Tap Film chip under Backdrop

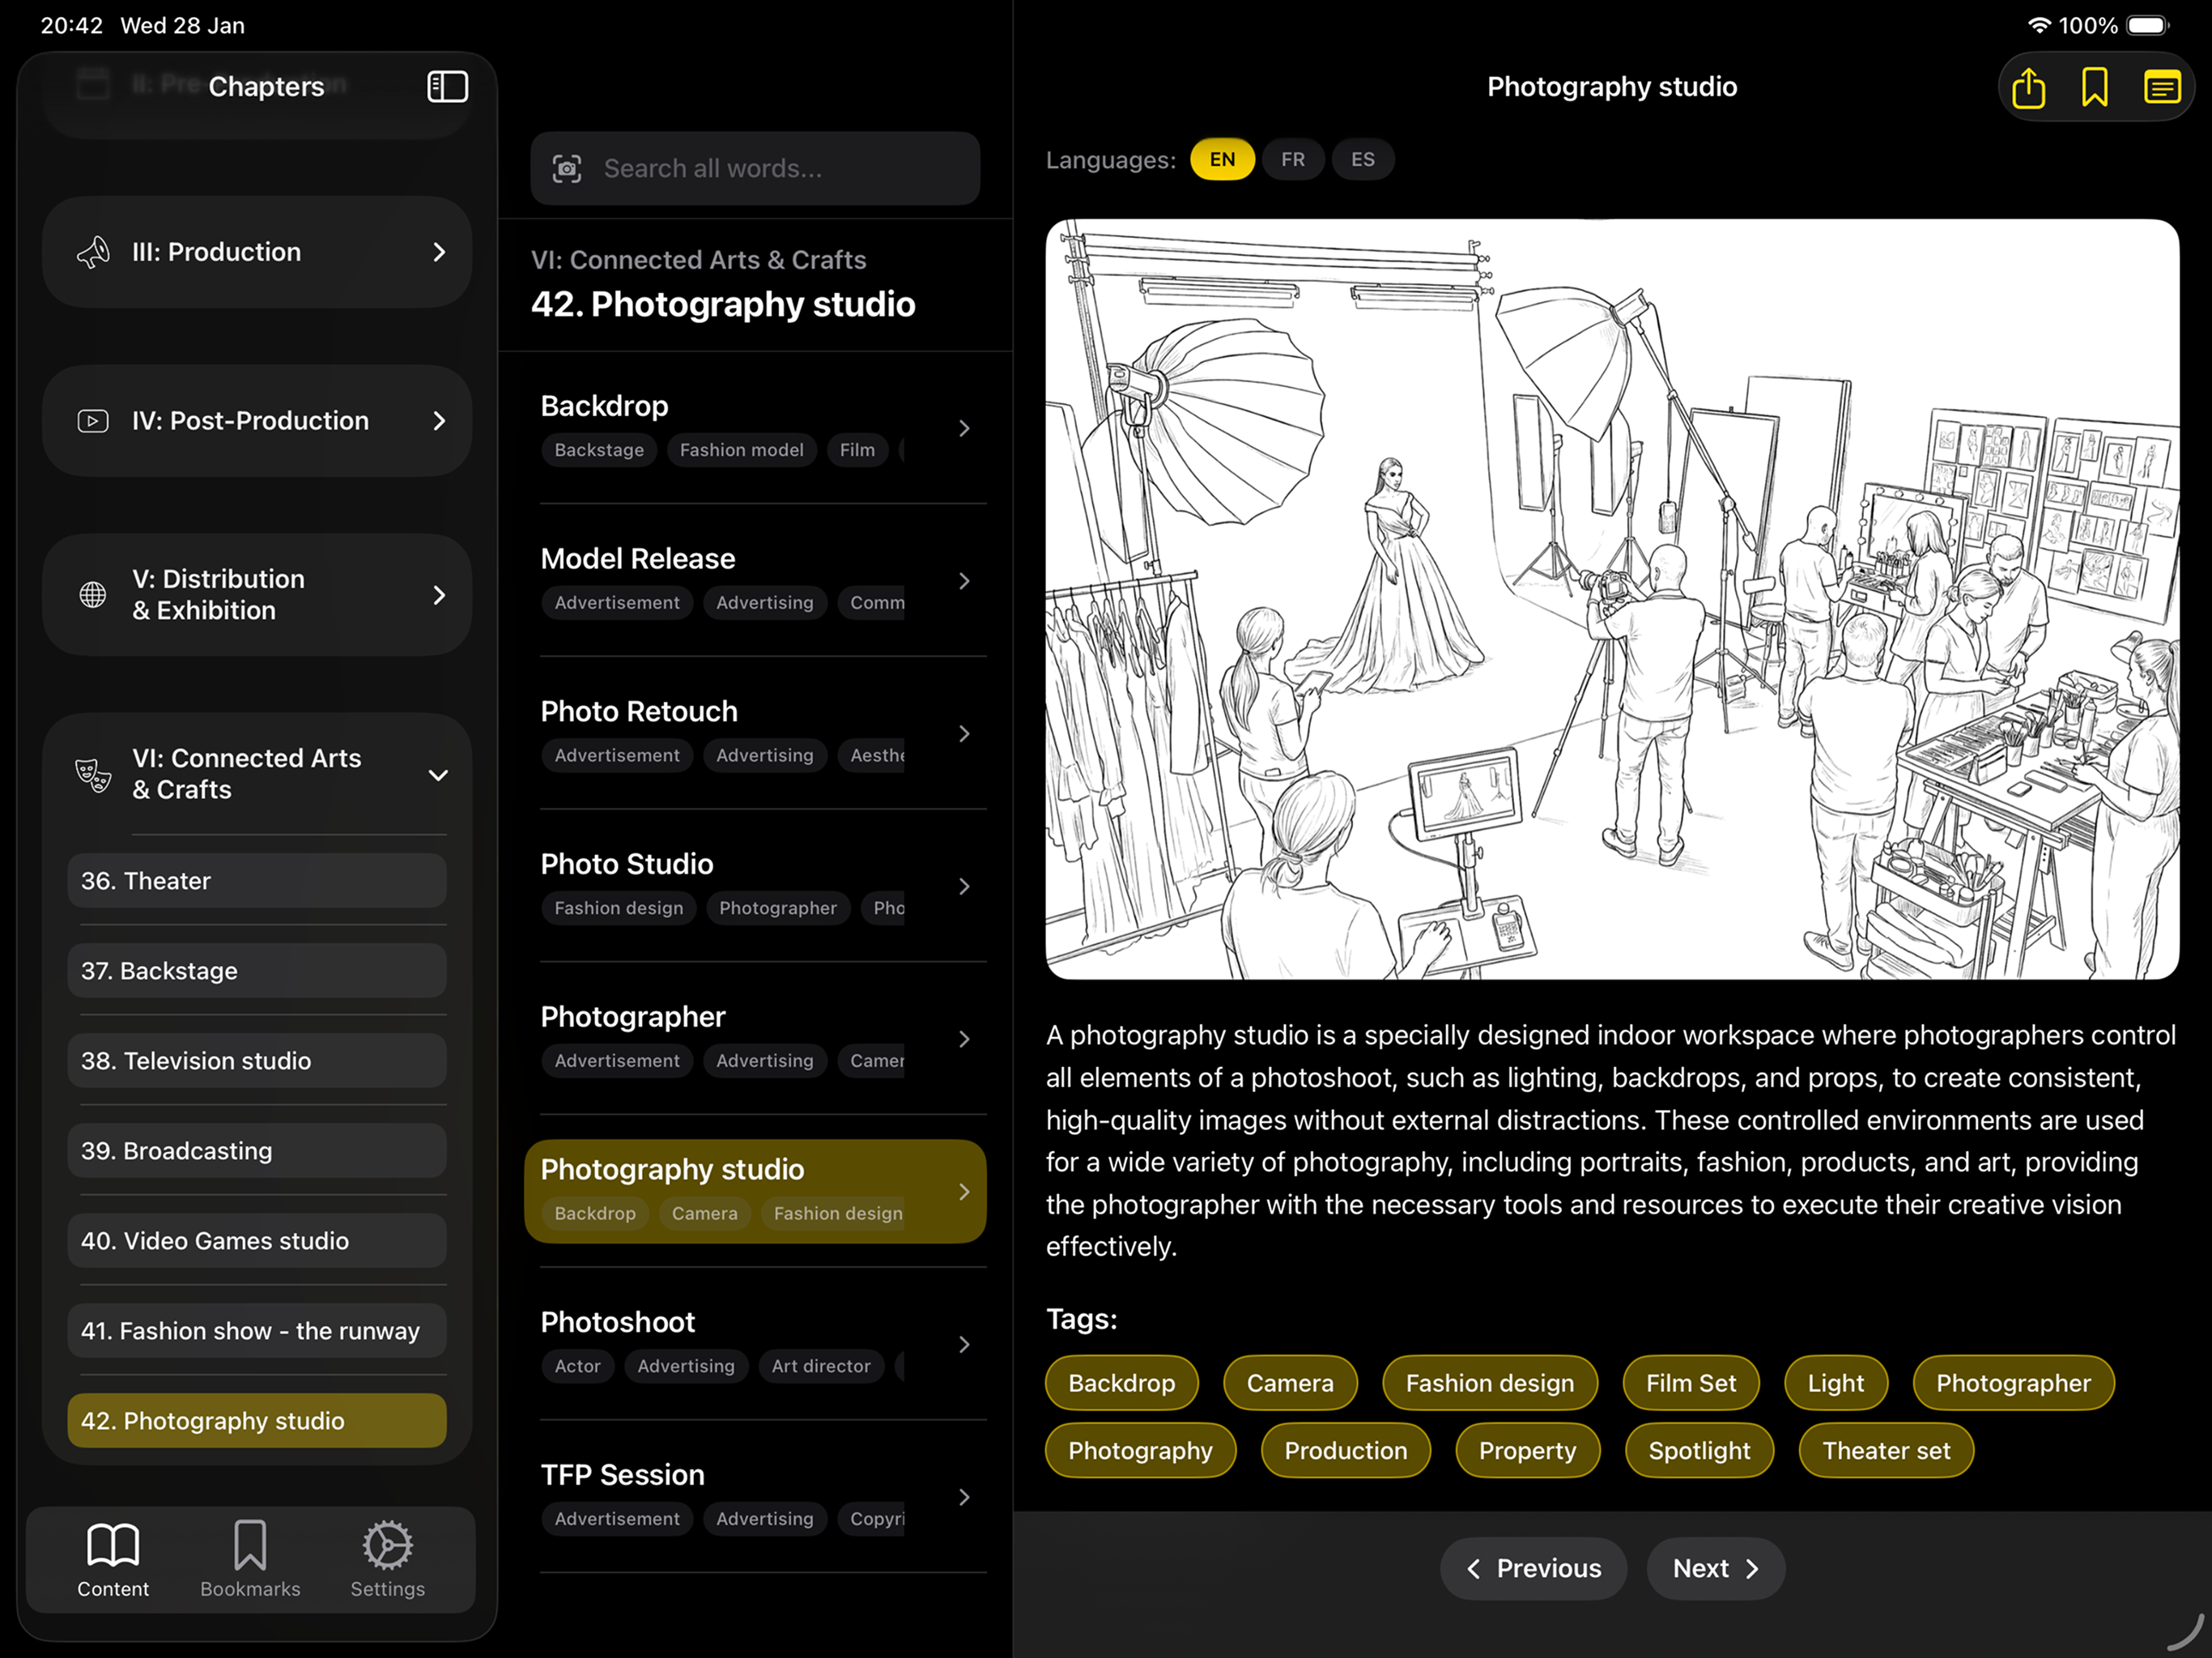(x=857, y=450)
